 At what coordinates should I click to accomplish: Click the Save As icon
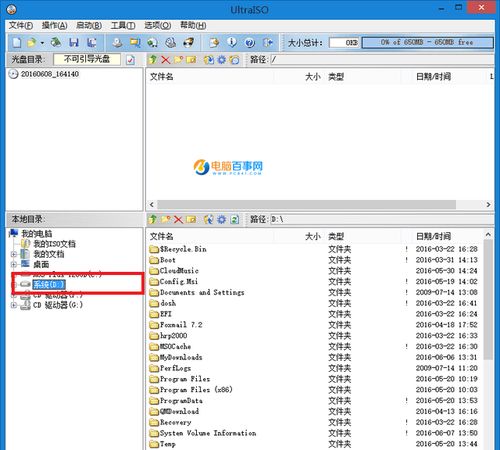click(91, 42)
